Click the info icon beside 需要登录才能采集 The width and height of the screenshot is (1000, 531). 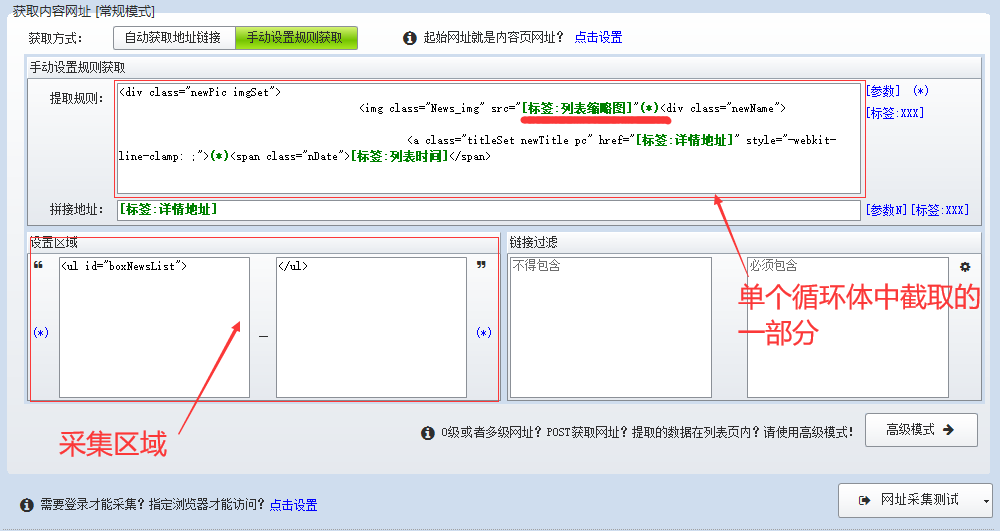27,504
